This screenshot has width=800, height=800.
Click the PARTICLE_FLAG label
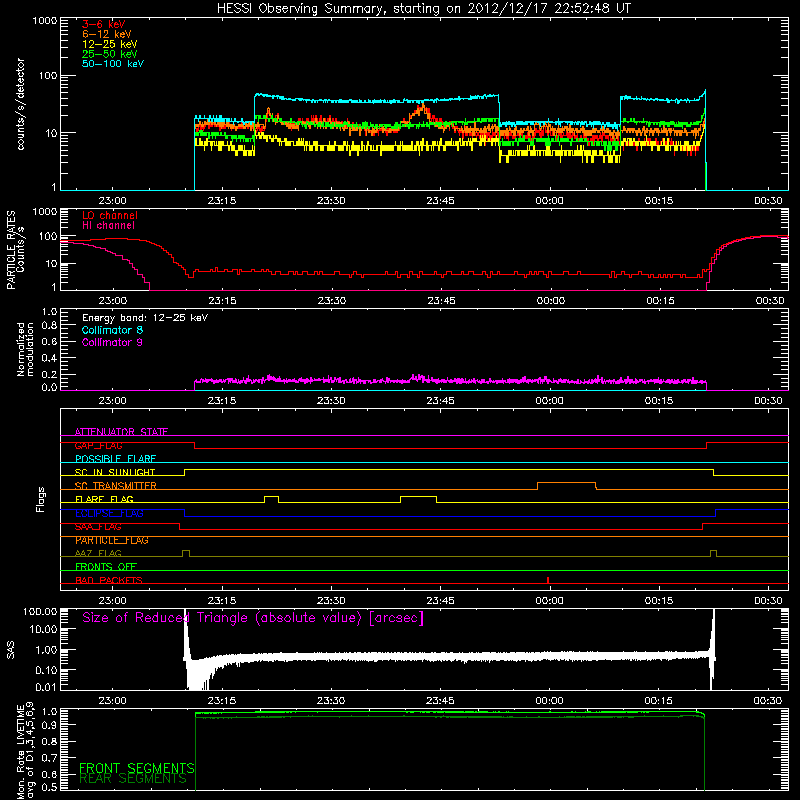tap(112, 540)
